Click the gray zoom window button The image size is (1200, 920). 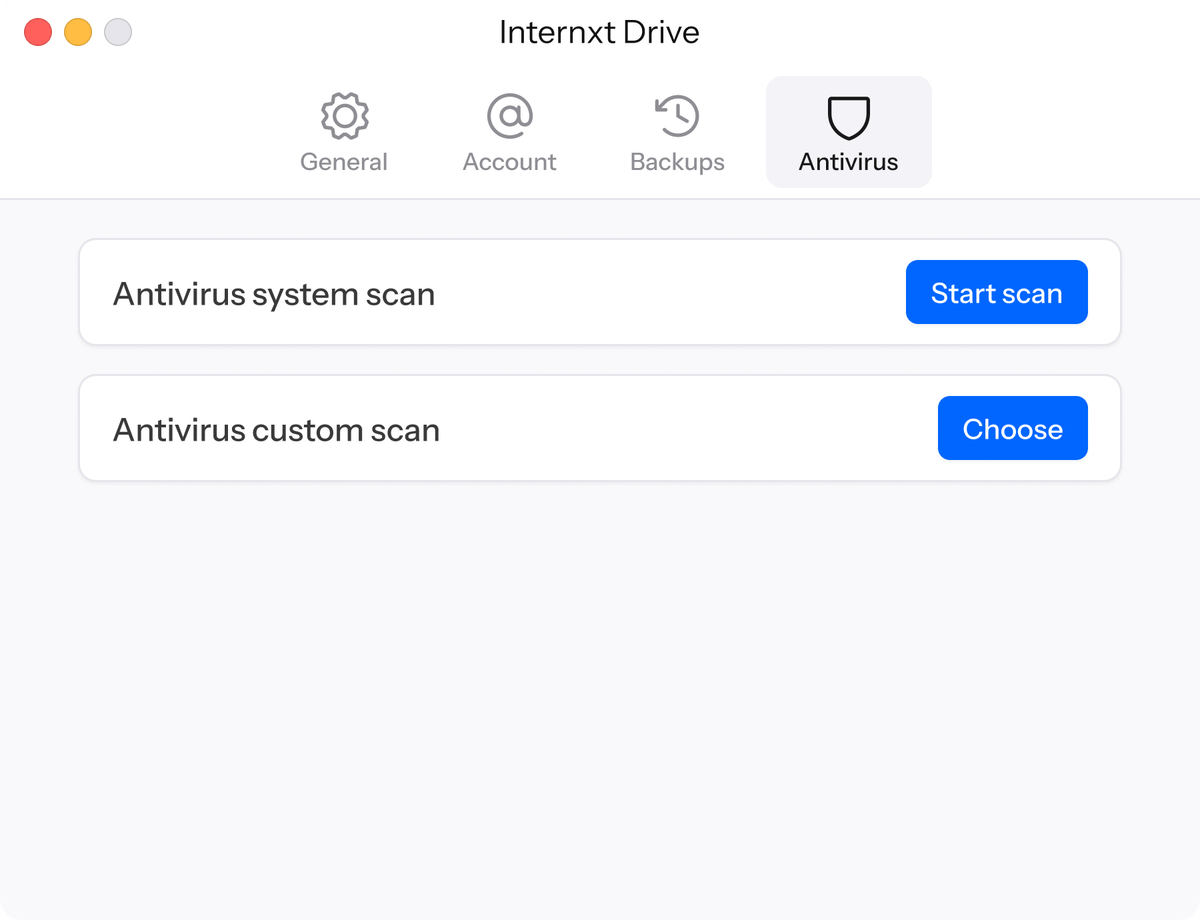point(117,31)
